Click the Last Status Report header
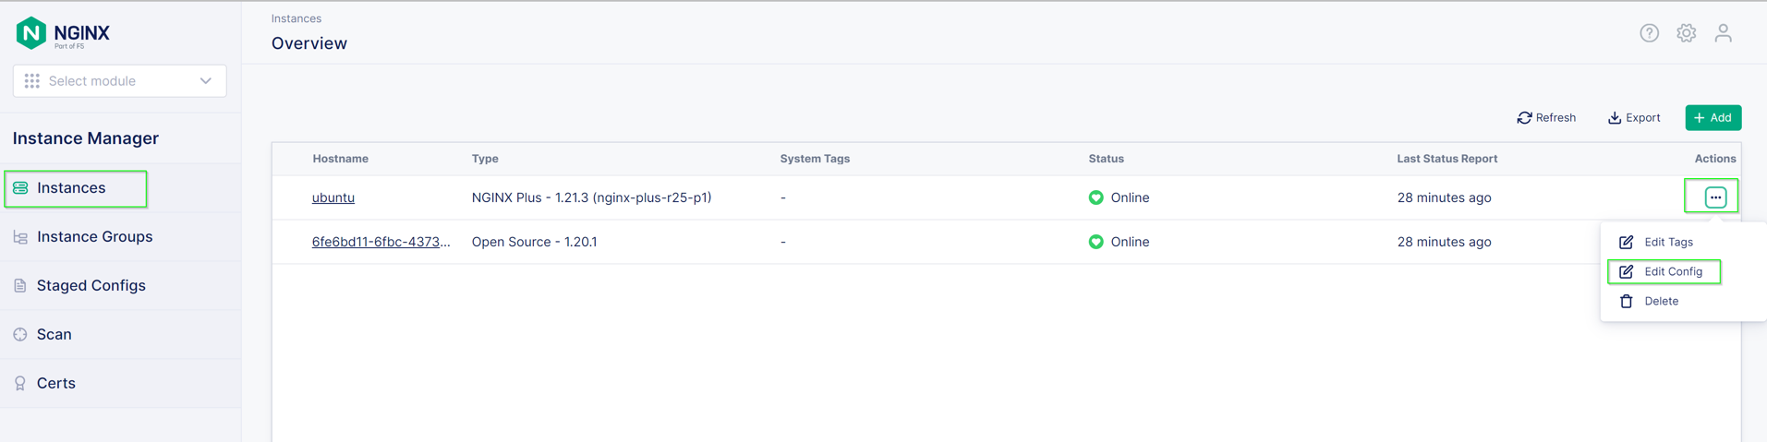 [x=1447, y=159]
